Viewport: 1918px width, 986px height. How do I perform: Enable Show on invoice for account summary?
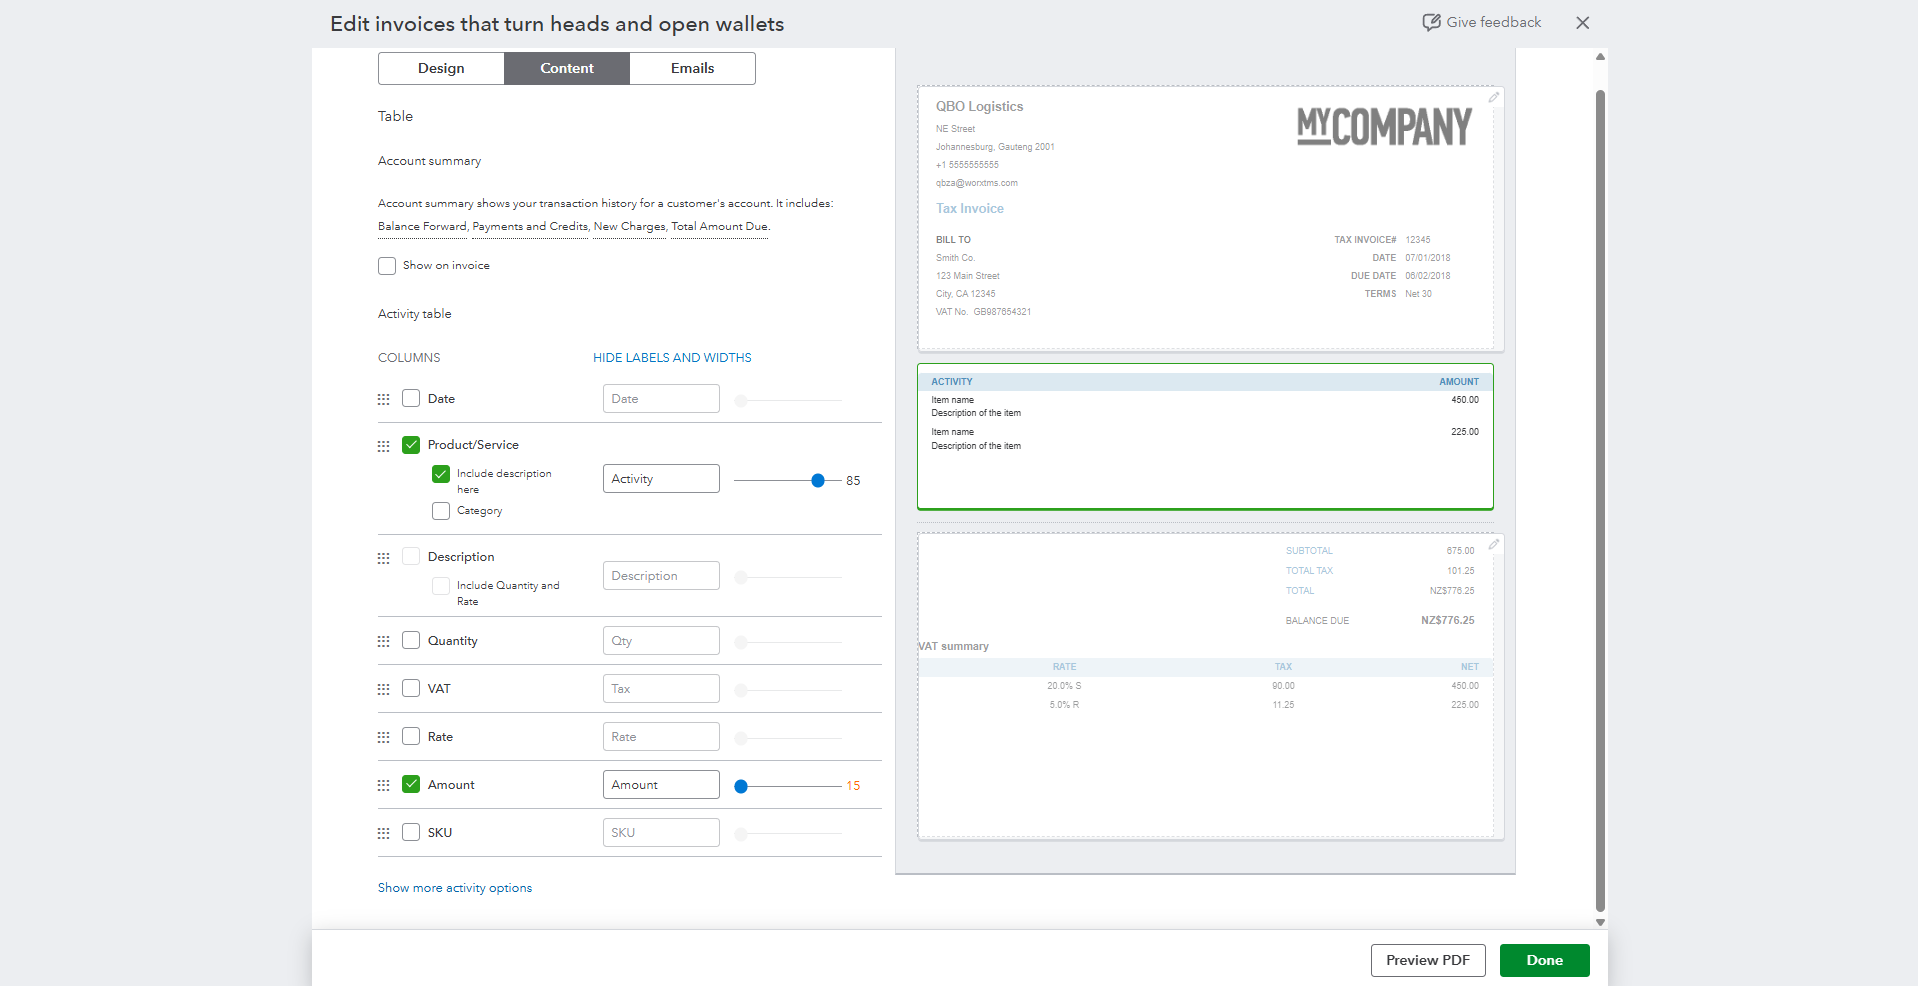[x=387, y=265]
